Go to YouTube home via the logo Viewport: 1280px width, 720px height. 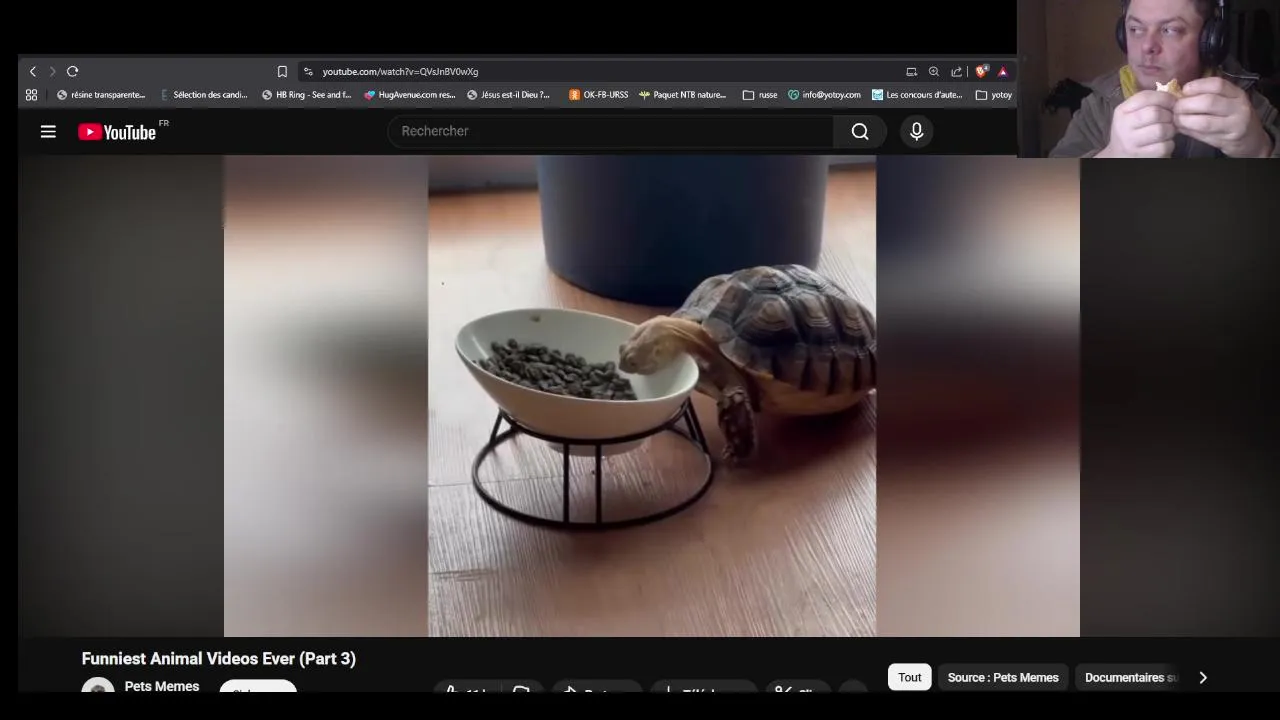click(x=118, y=132)
